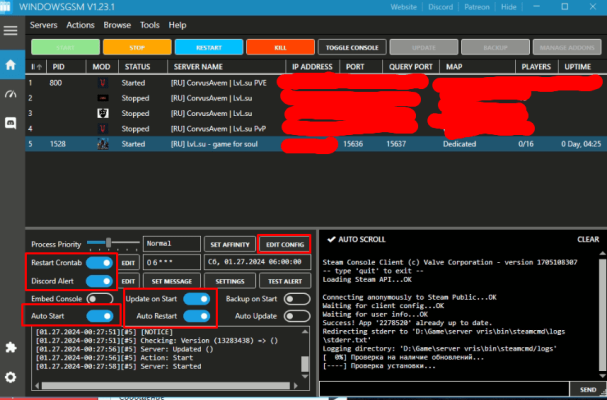
Task: Select server row '[RU] CorvusAvem | LvL.su PVE'
Action: pyautogui.click(x=316, y=83)
